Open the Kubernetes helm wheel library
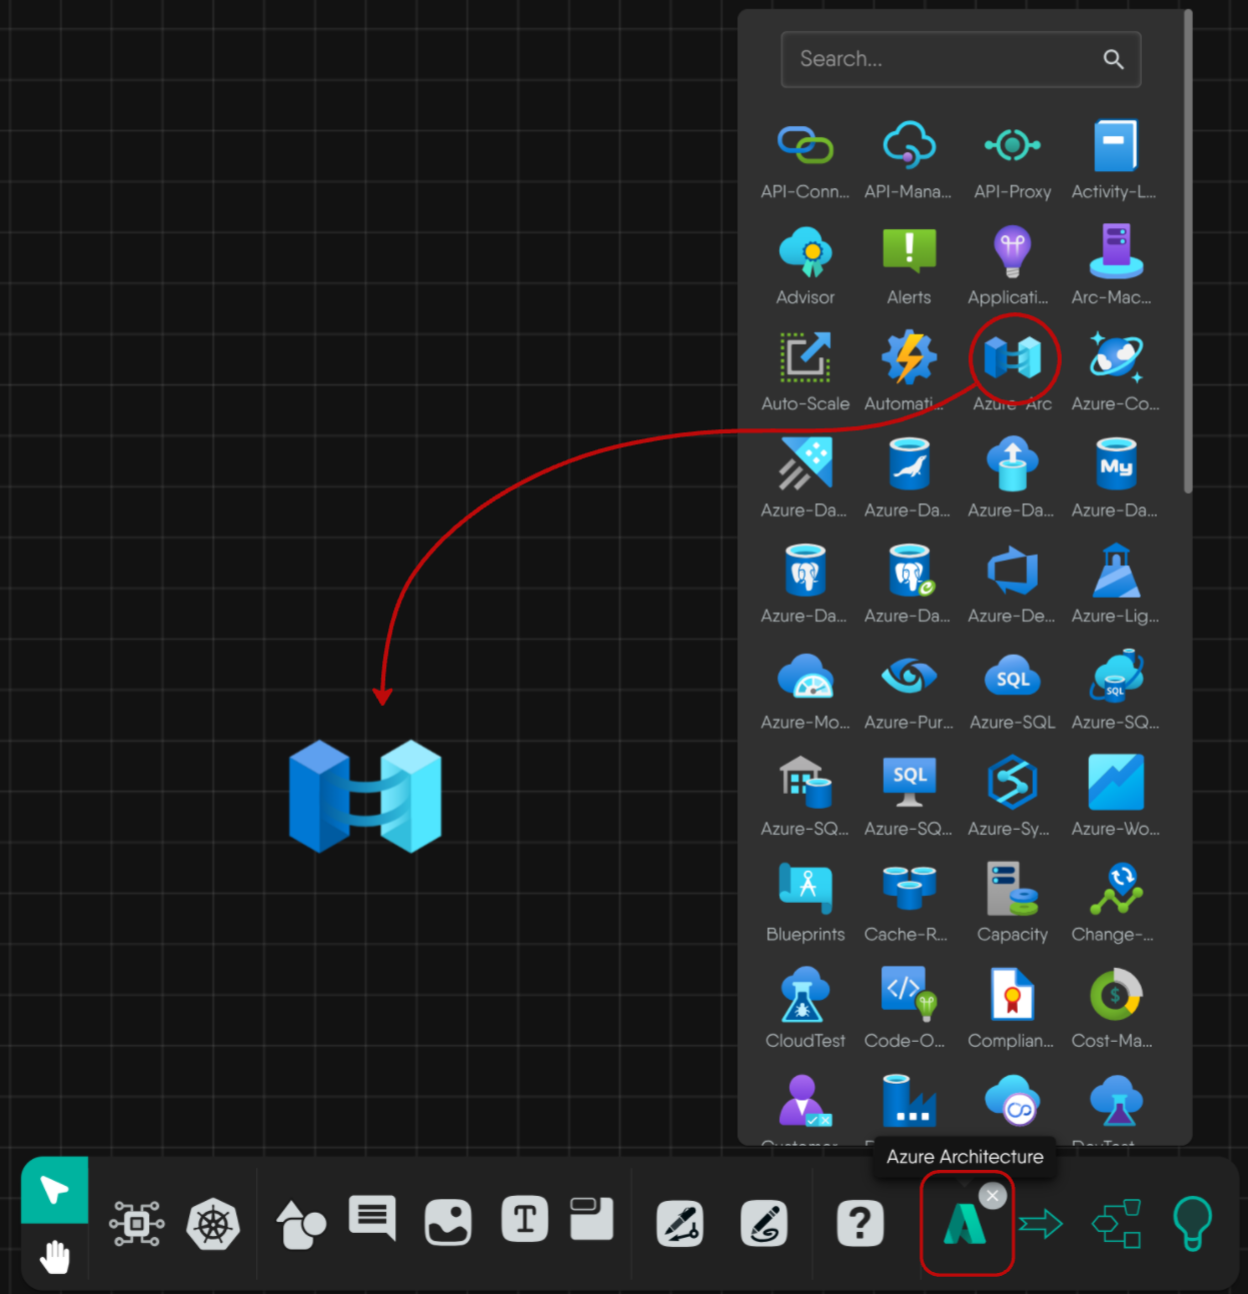The image size is (1248, 1294). click(x=213, y=1223)
